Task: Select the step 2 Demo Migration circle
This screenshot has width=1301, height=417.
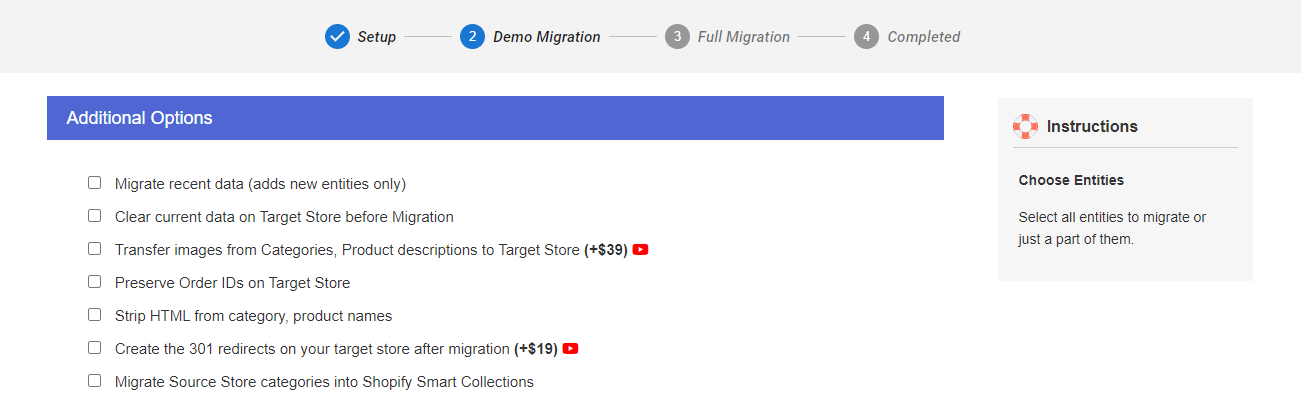Action: (472, 37)
